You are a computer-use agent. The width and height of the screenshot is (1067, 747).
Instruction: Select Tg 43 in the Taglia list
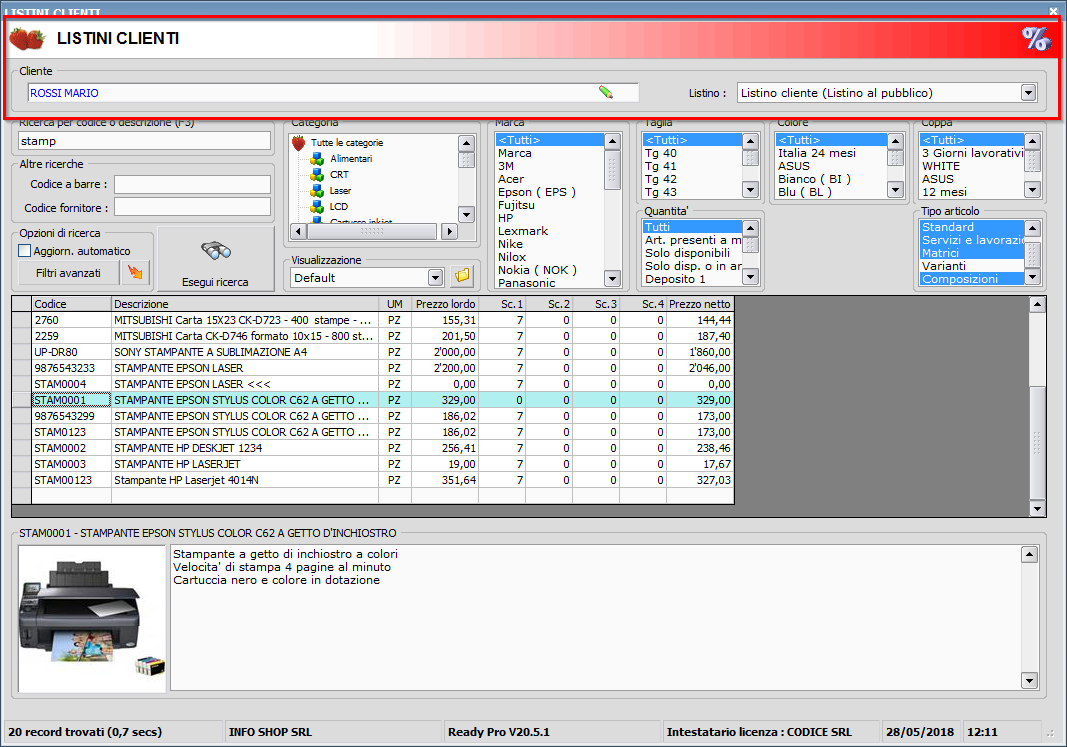pos(693,192)
